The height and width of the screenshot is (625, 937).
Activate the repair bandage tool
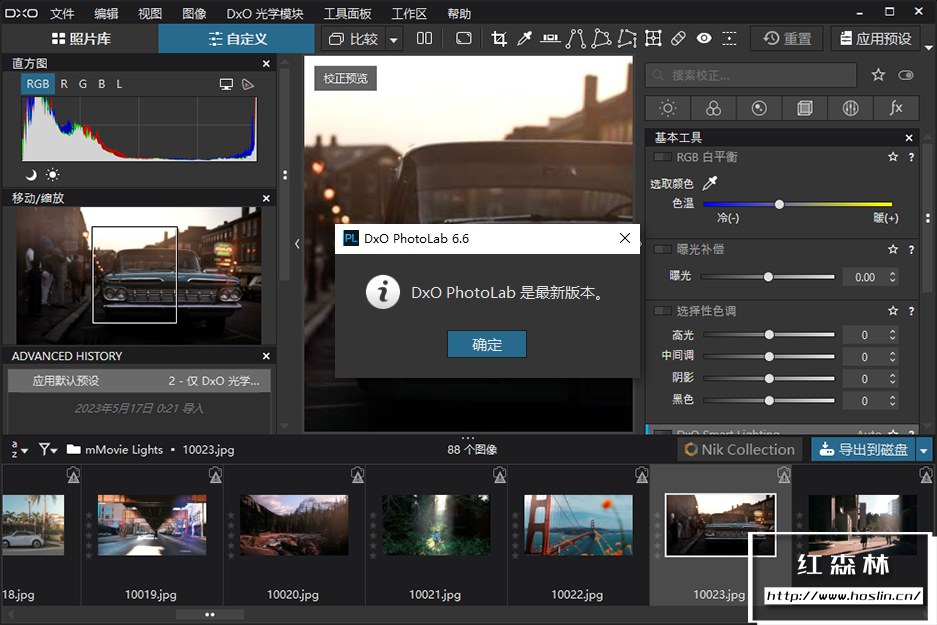[678, 39]
